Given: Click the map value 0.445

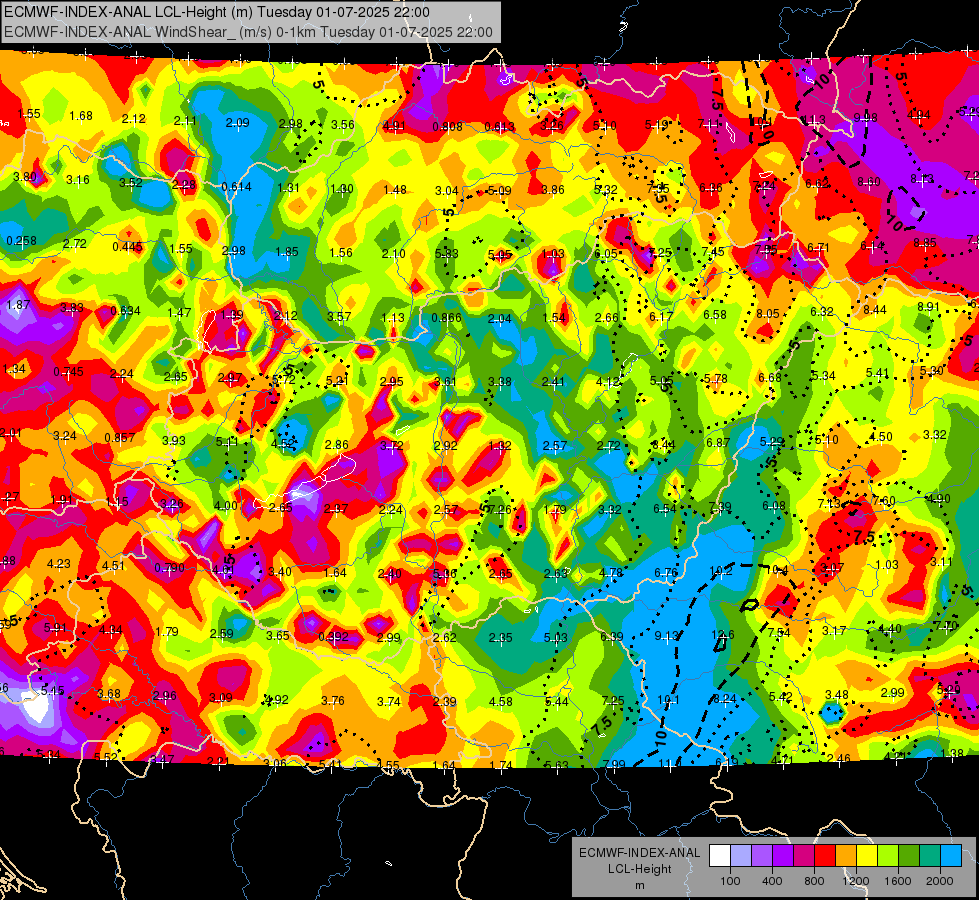Looking at the screenshot, I should point(127,247).
